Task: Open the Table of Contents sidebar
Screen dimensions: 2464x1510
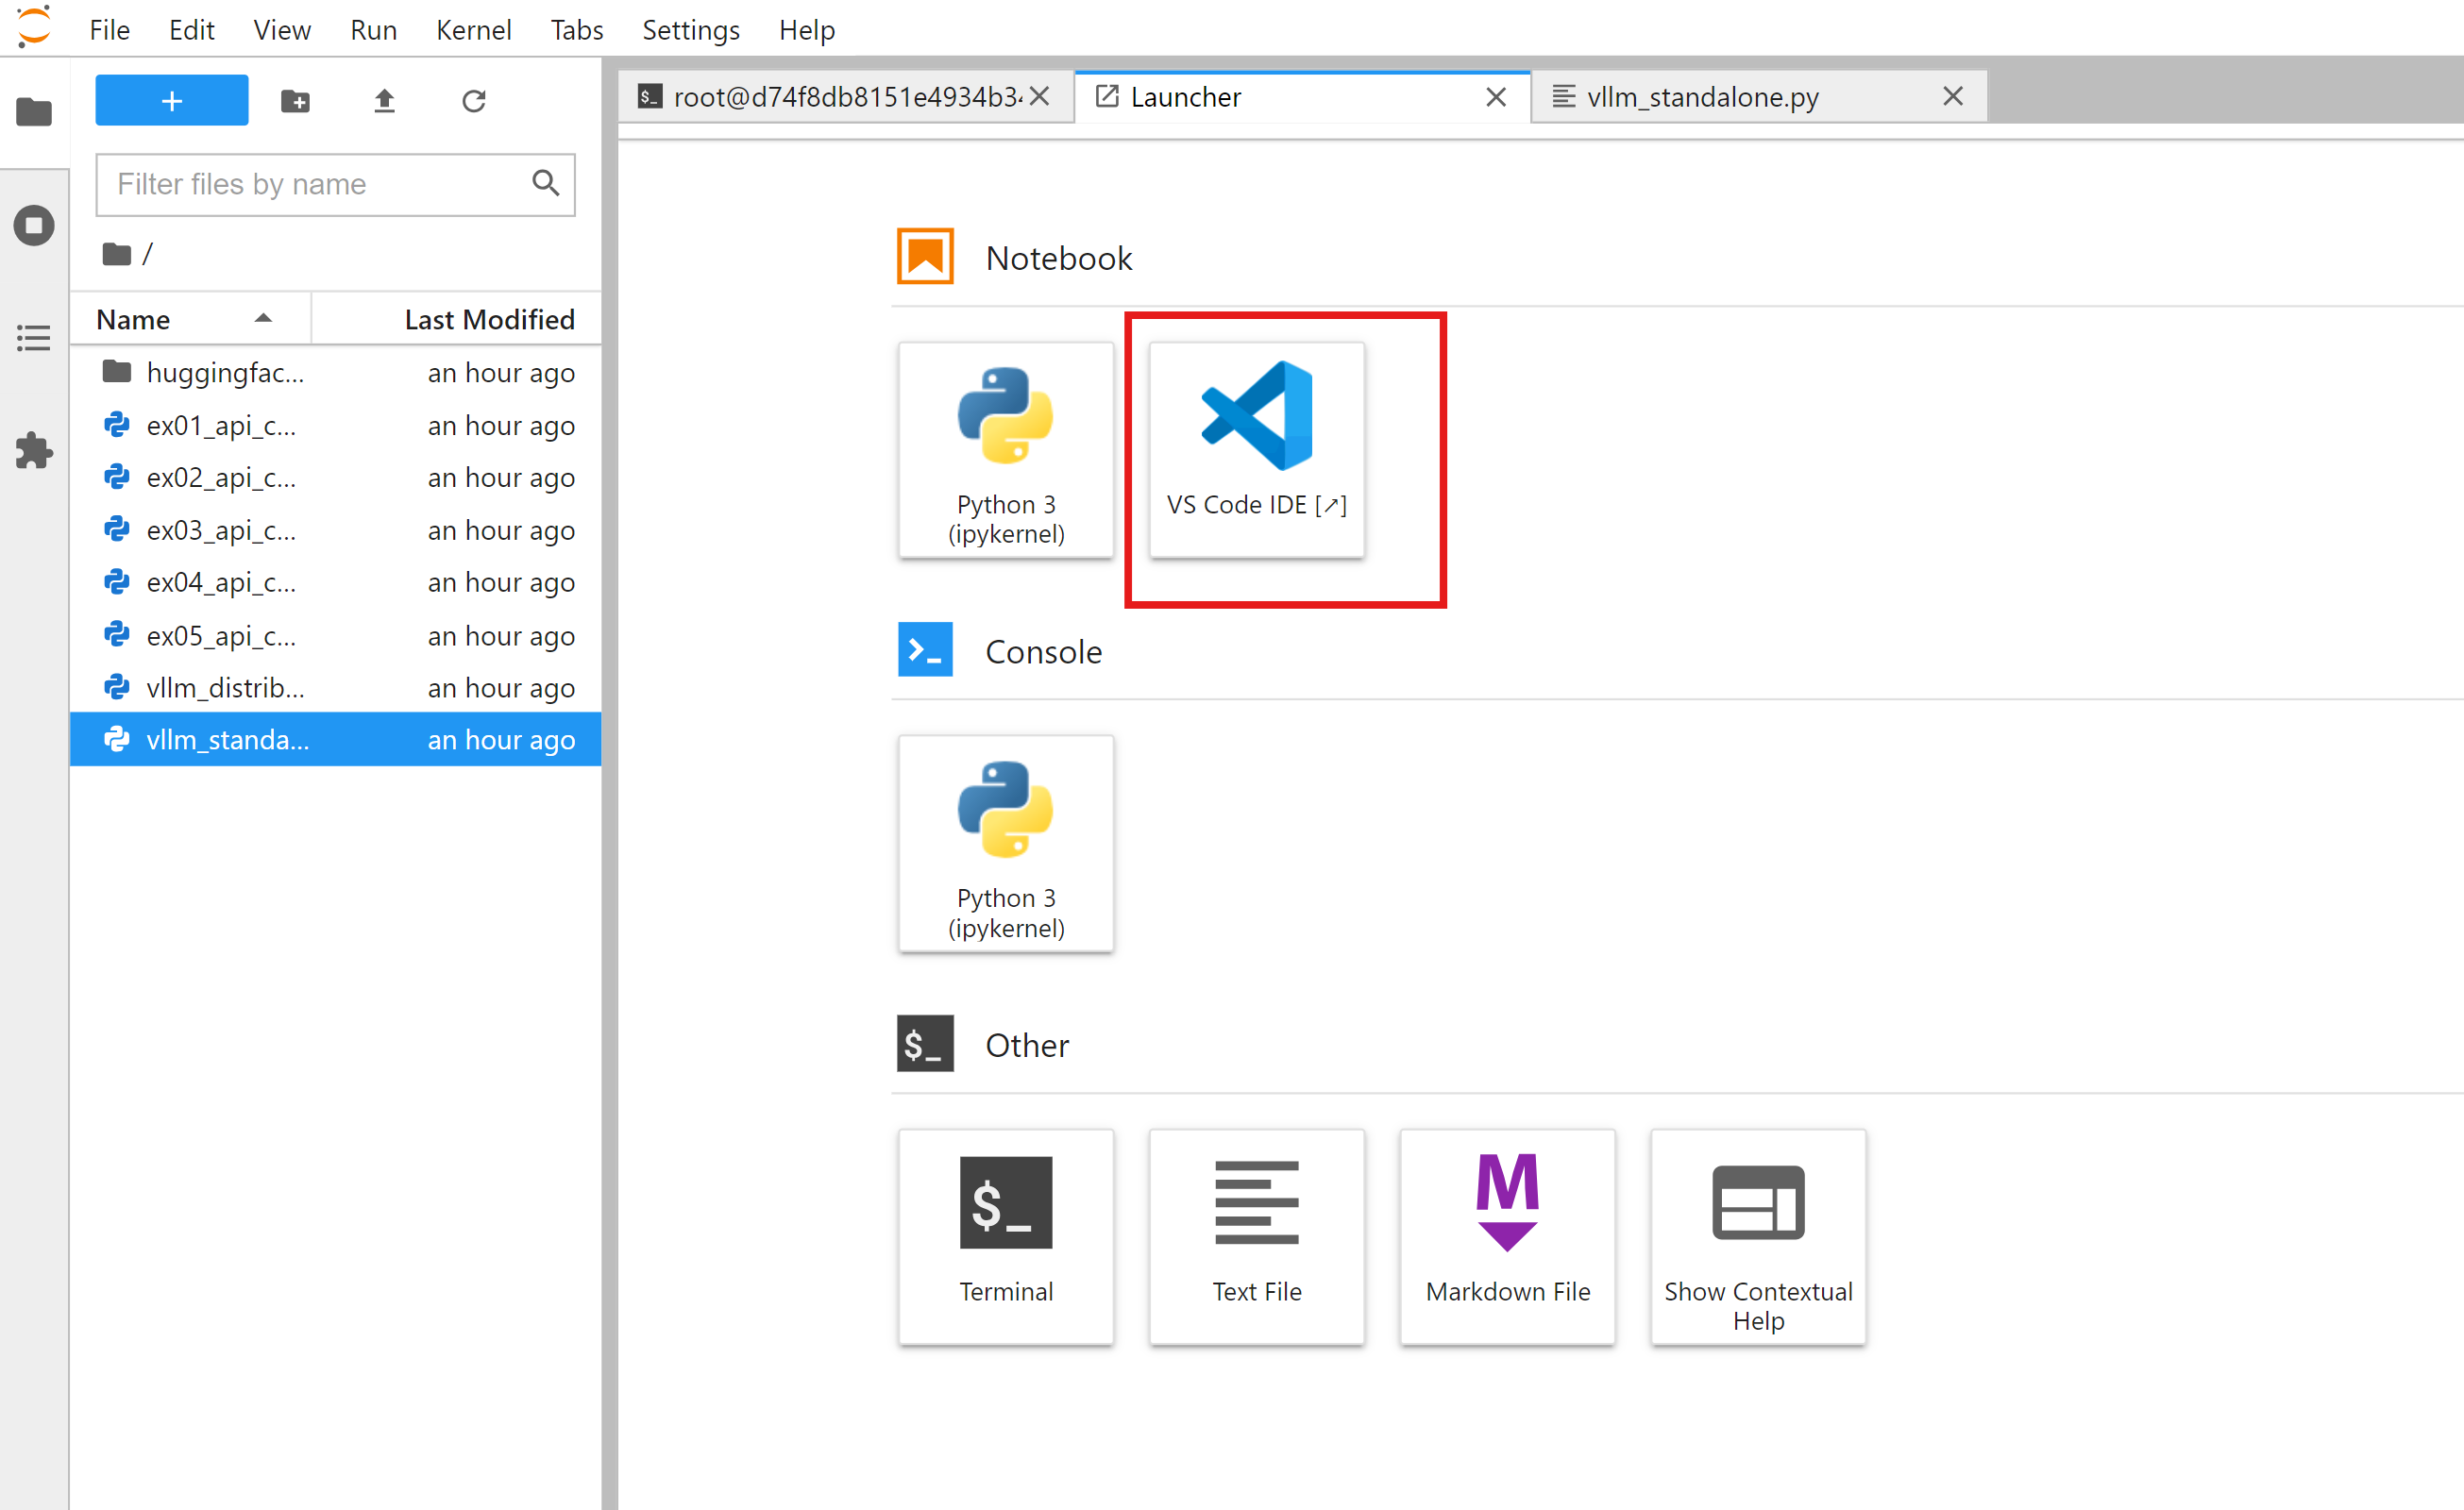Action: click(x=34, y=338)
